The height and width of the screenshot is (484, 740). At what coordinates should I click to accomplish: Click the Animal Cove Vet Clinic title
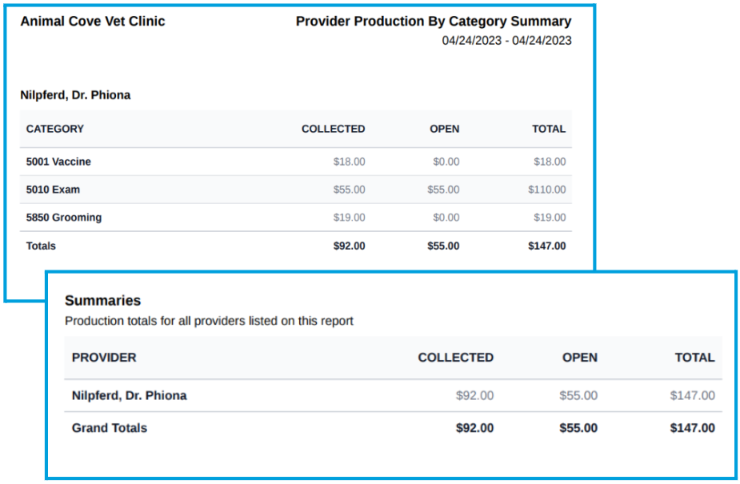(92, 21)
